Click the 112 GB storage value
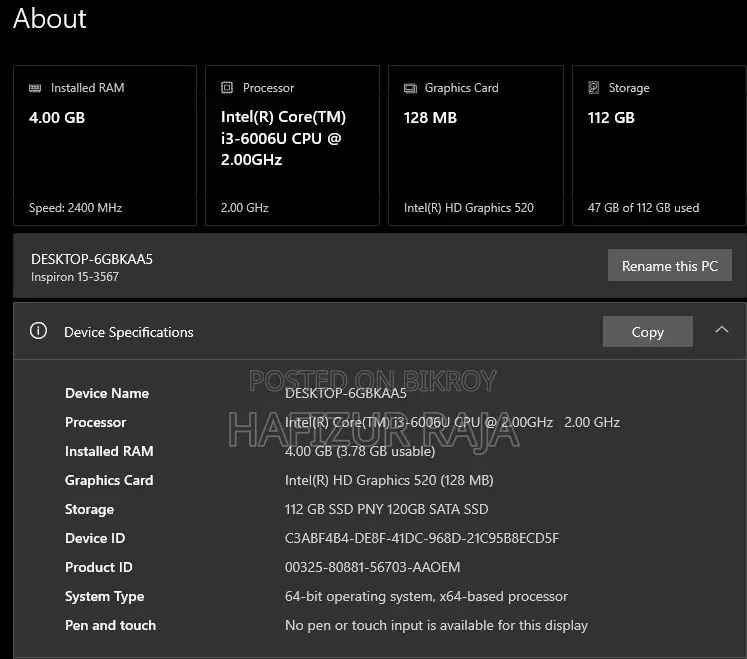Viewport: 747px width, 659px height. [611, 118]
